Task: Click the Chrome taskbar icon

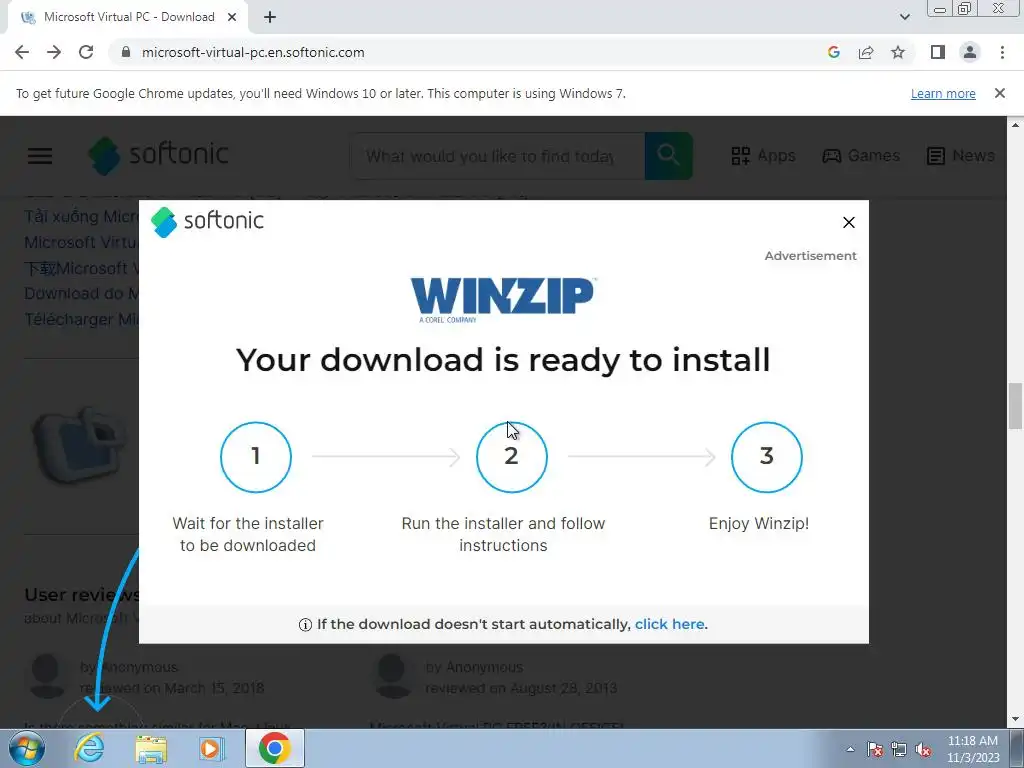Action: pyautogui.click(x=274, y=748)
